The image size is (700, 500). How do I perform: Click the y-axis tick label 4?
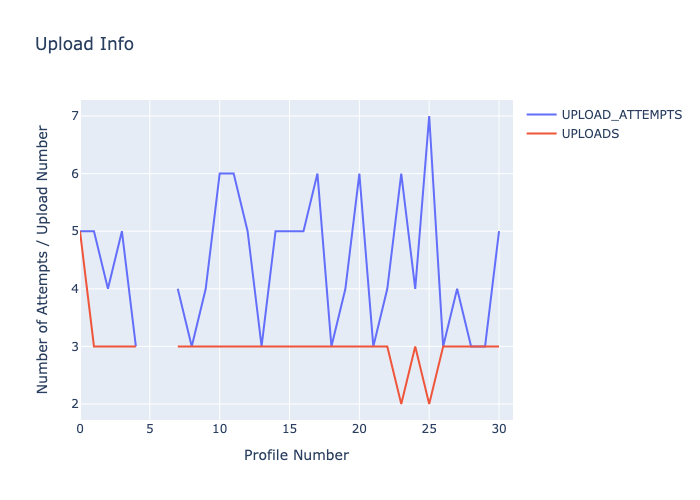tap(73, 289)
